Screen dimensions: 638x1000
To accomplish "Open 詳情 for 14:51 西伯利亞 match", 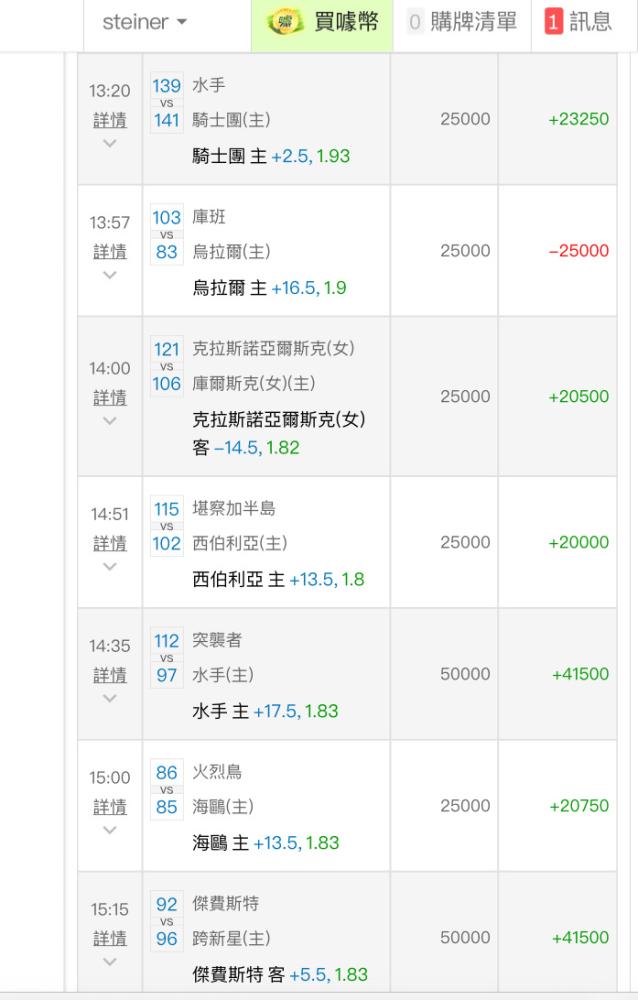I will tap(110, 543).
